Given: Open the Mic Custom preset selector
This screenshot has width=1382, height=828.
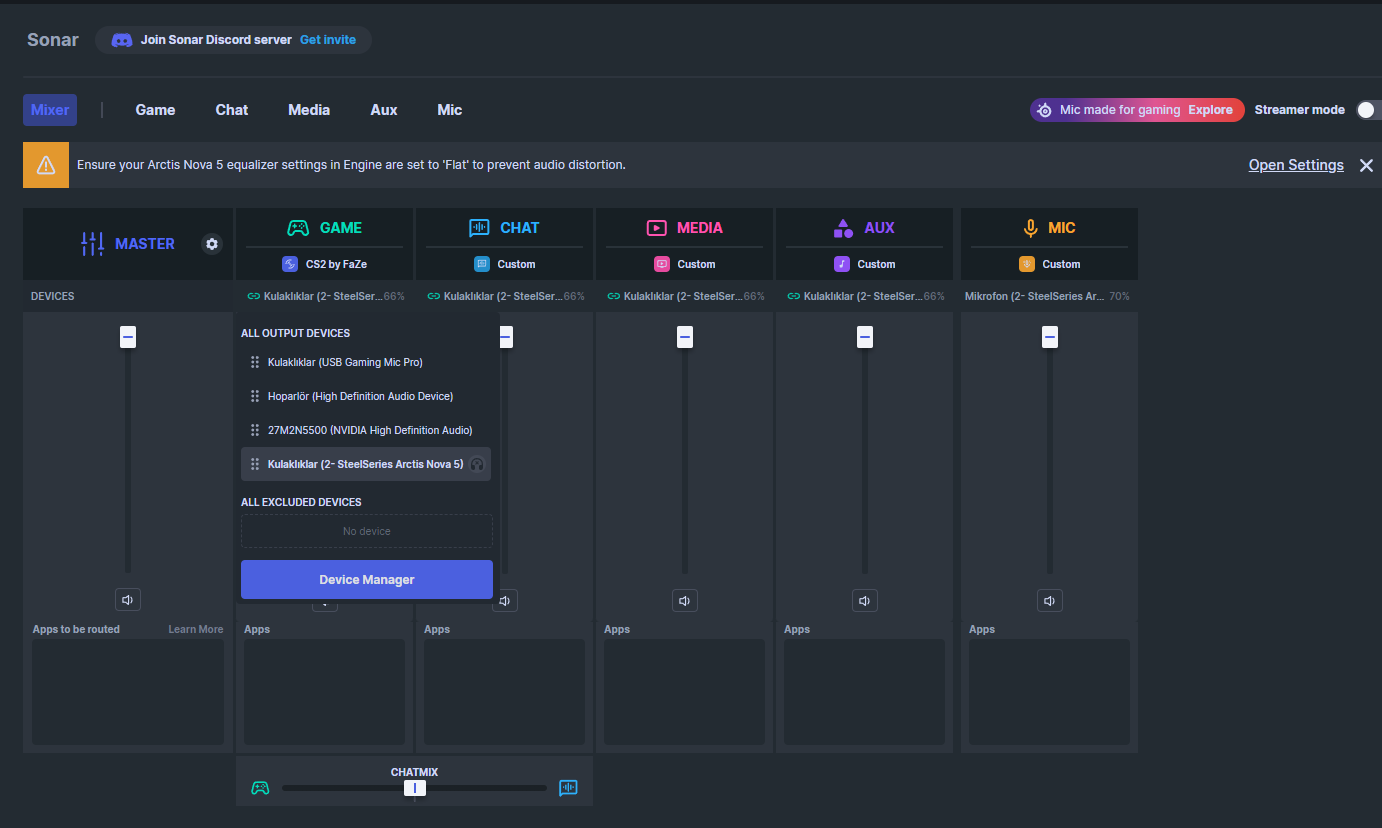Looking at the screenshot, I should pos(1050,264).
